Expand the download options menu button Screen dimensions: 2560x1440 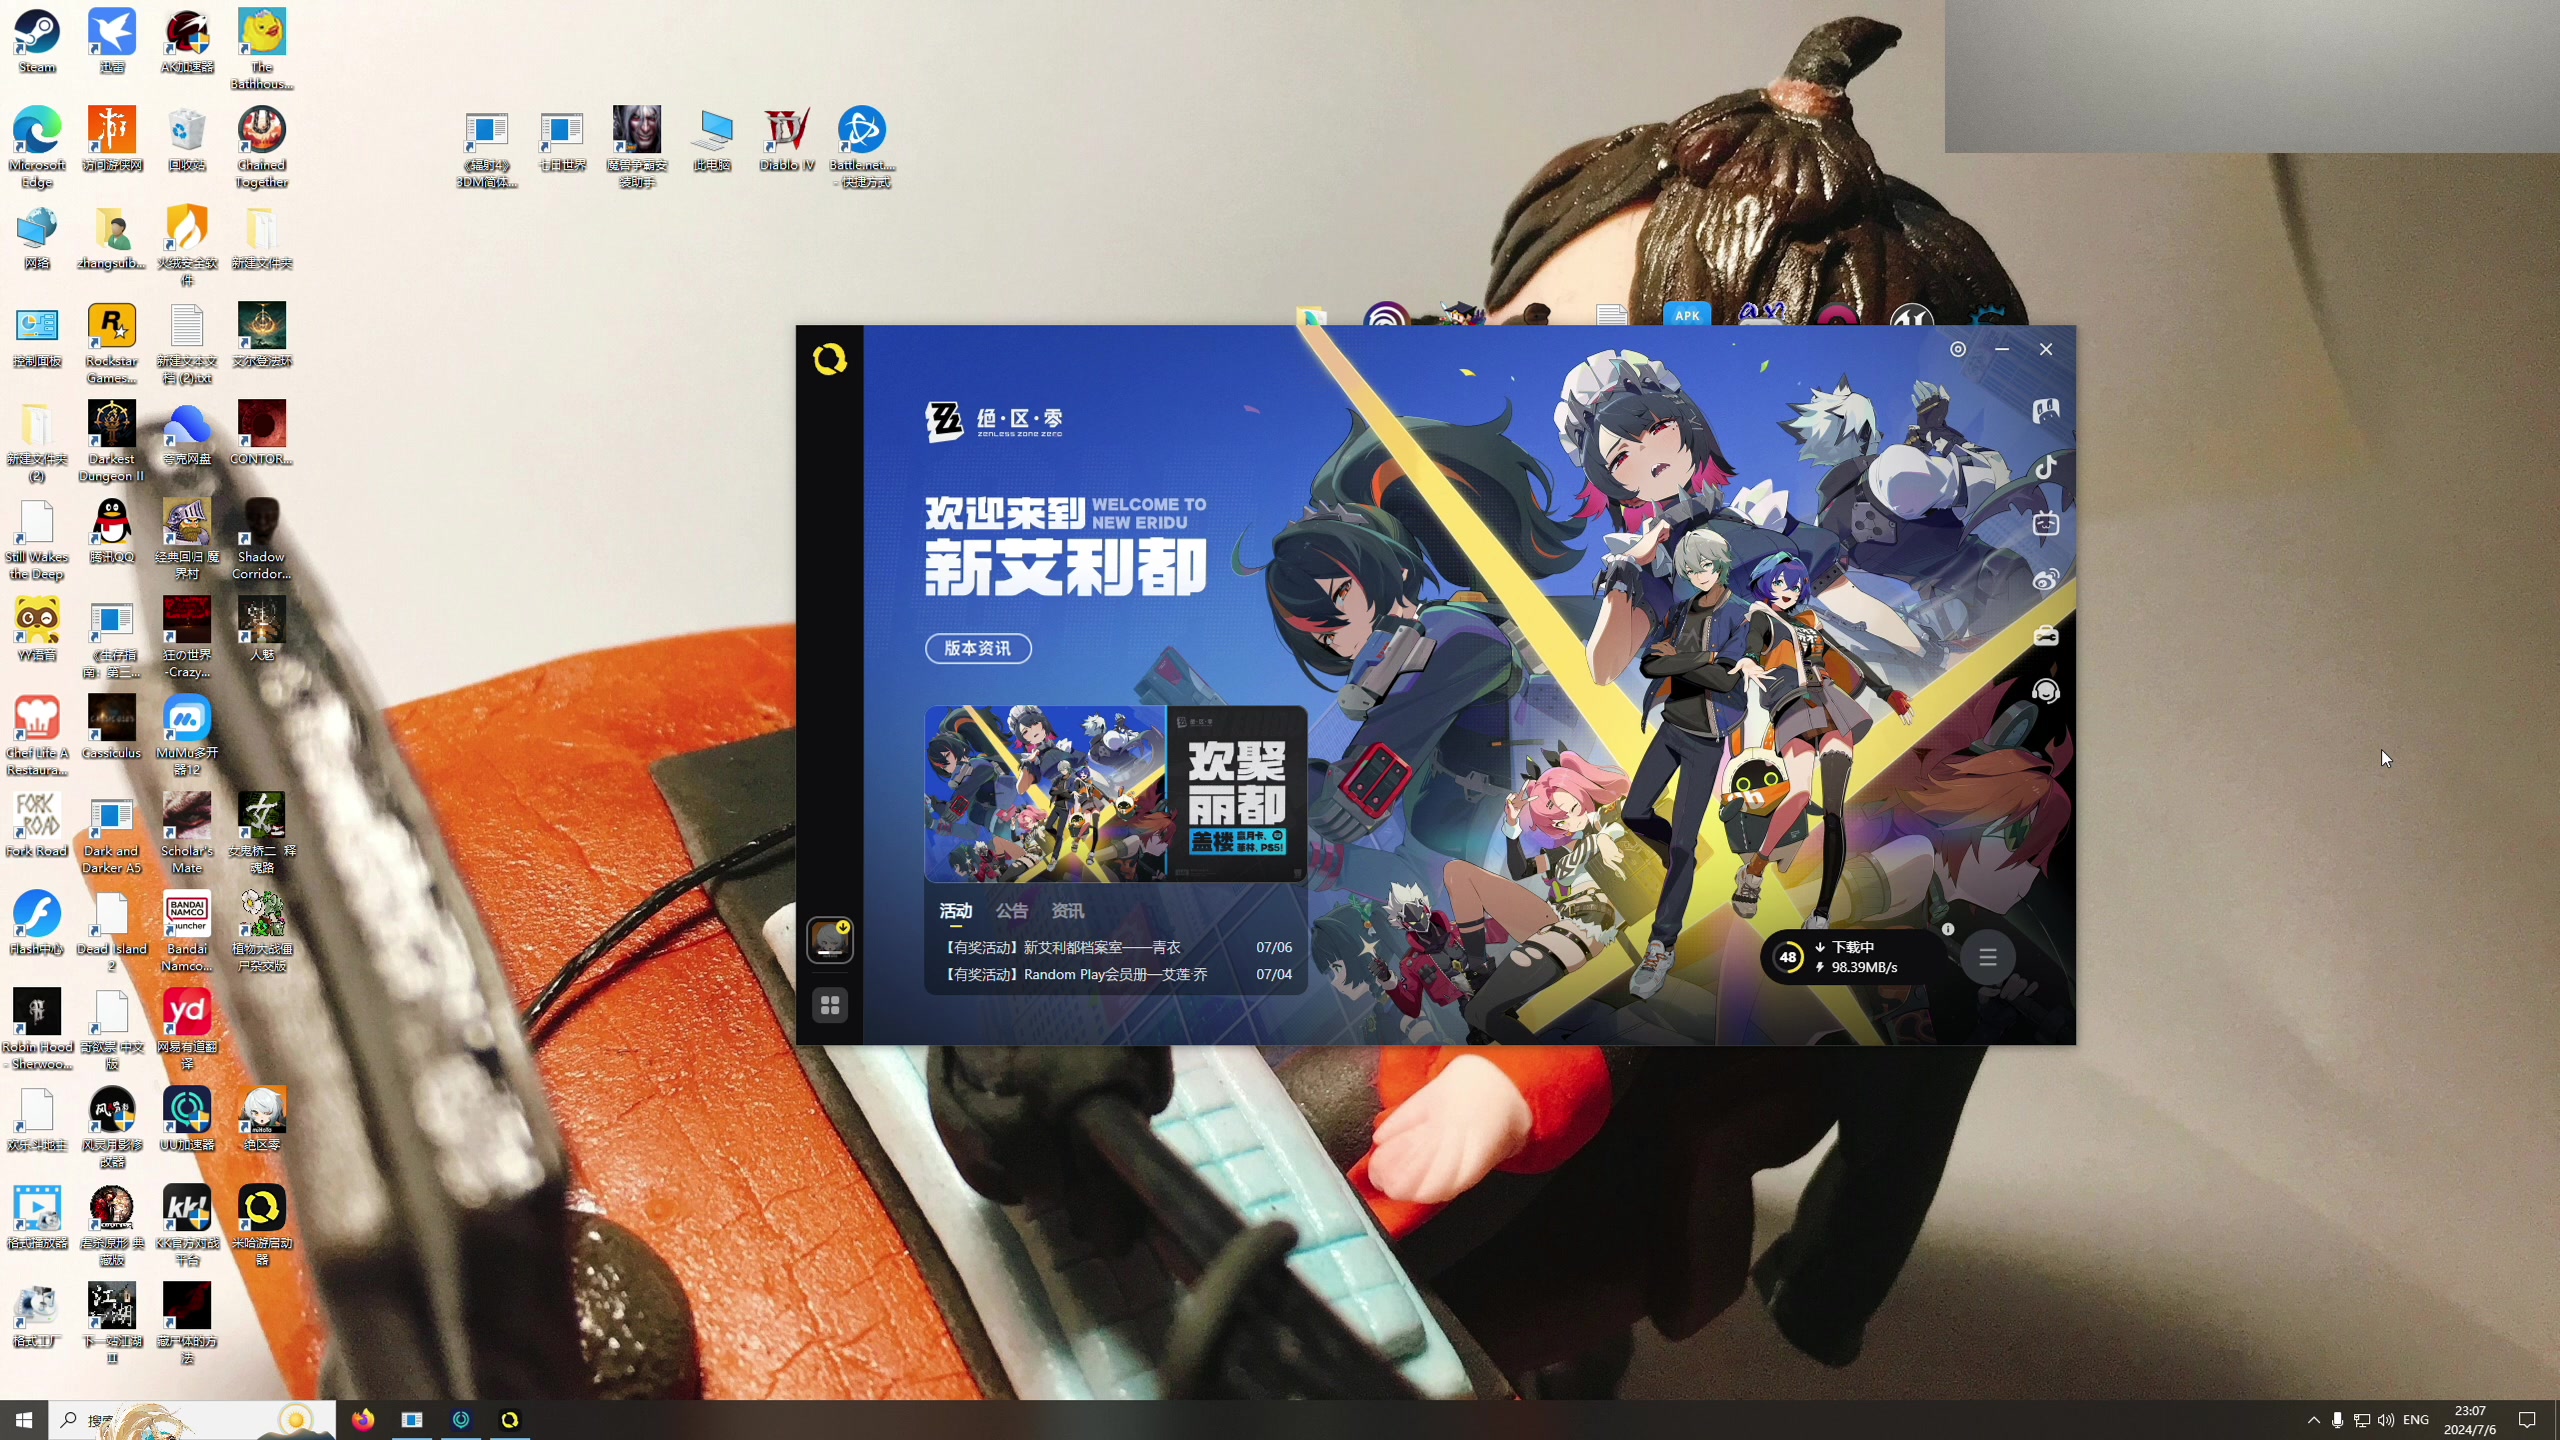tap(1987, 957)
